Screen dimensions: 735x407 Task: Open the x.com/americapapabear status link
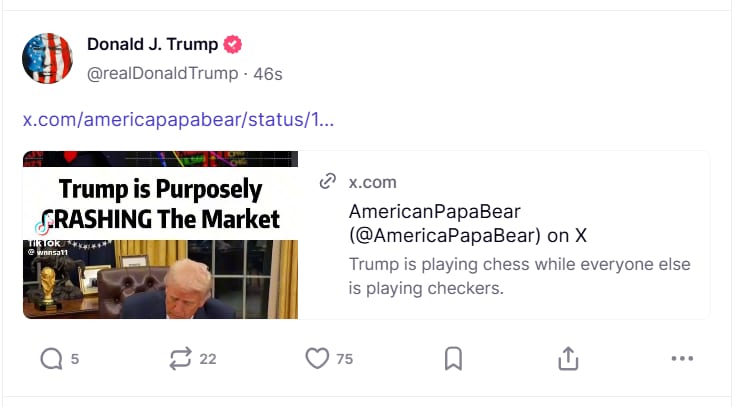click(x=178, y=120)
